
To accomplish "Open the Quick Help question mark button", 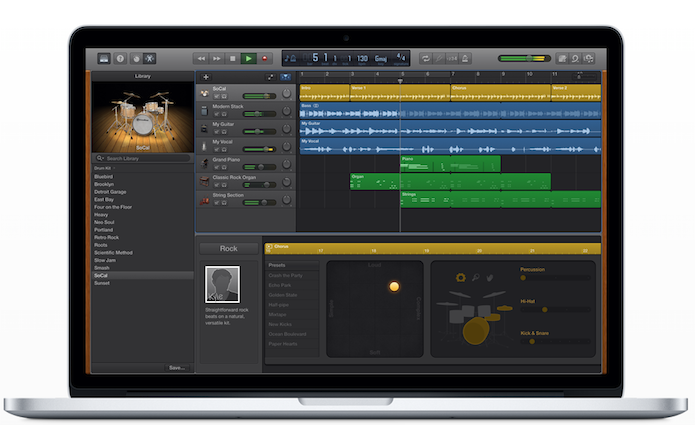I will [120, 58].
